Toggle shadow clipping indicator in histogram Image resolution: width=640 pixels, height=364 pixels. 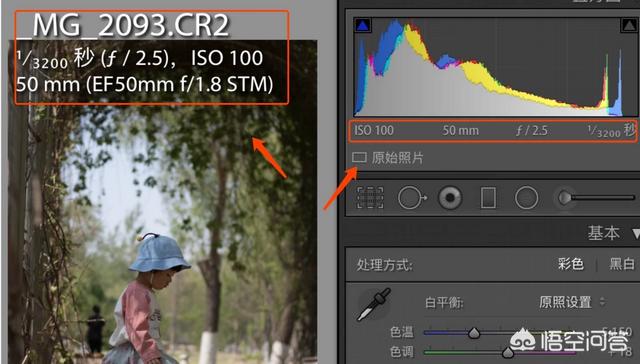point(362,26)
